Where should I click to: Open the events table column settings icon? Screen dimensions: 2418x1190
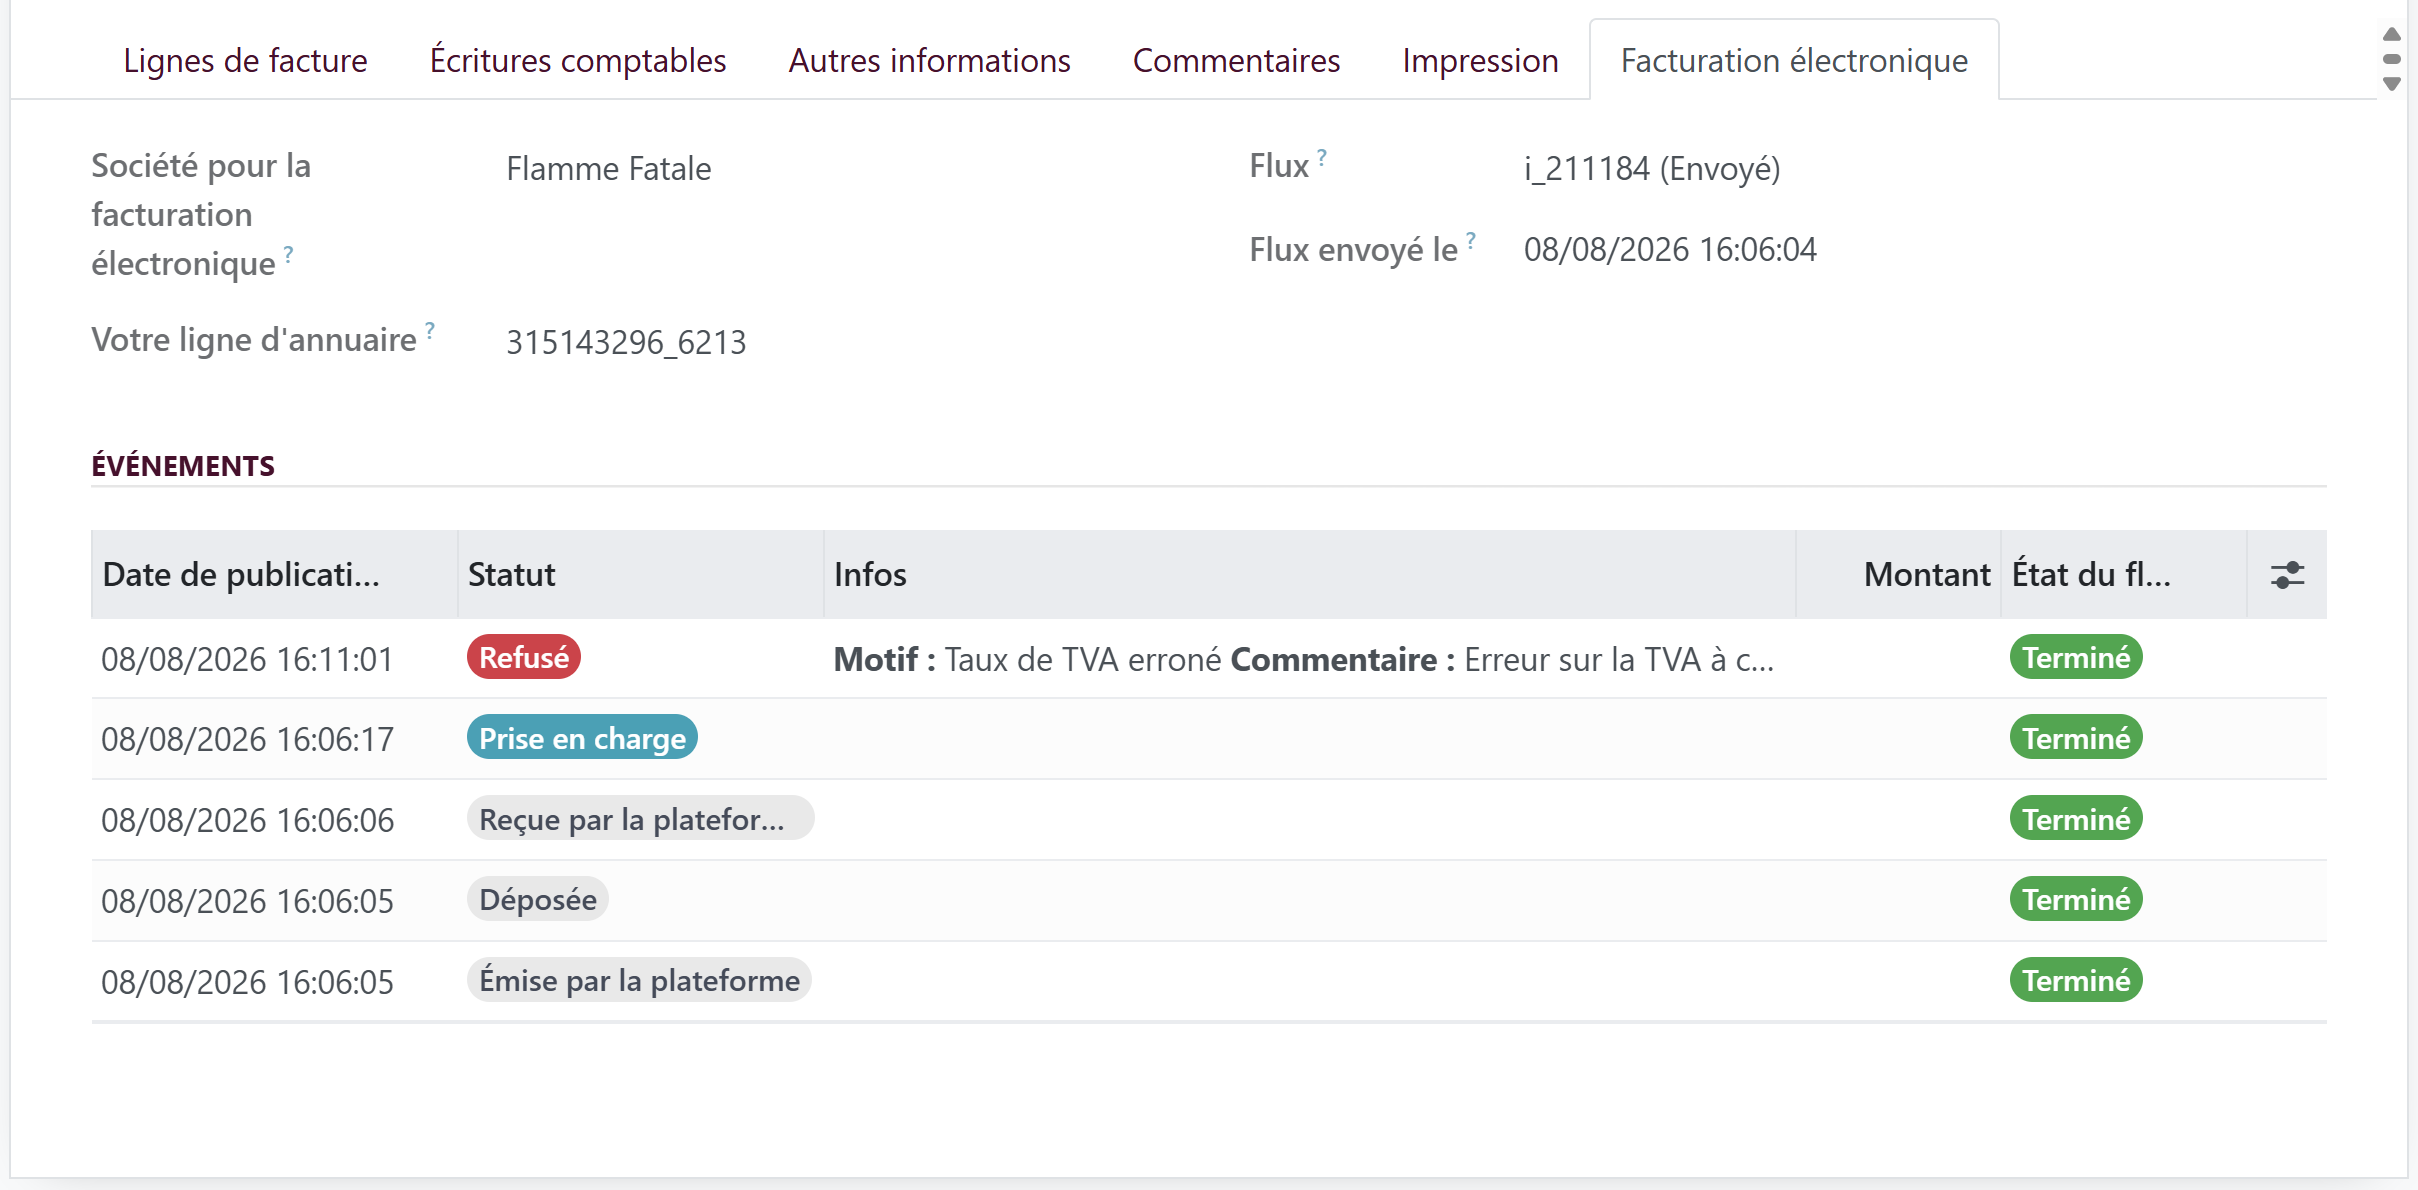pyautogui.click(x=2287, y=575)
